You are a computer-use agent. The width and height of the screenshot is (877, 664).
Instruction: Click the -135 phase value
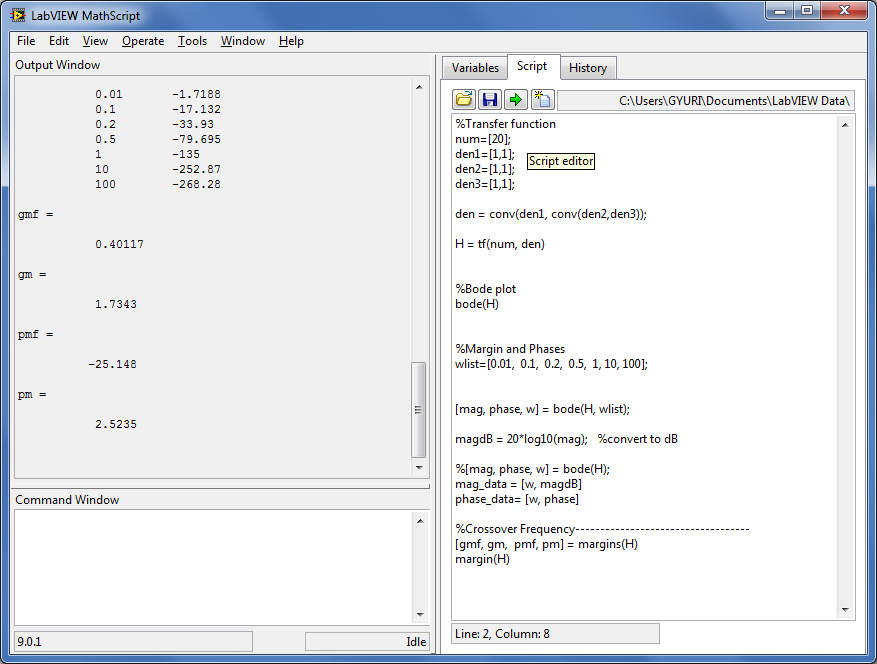coord(186,154)
